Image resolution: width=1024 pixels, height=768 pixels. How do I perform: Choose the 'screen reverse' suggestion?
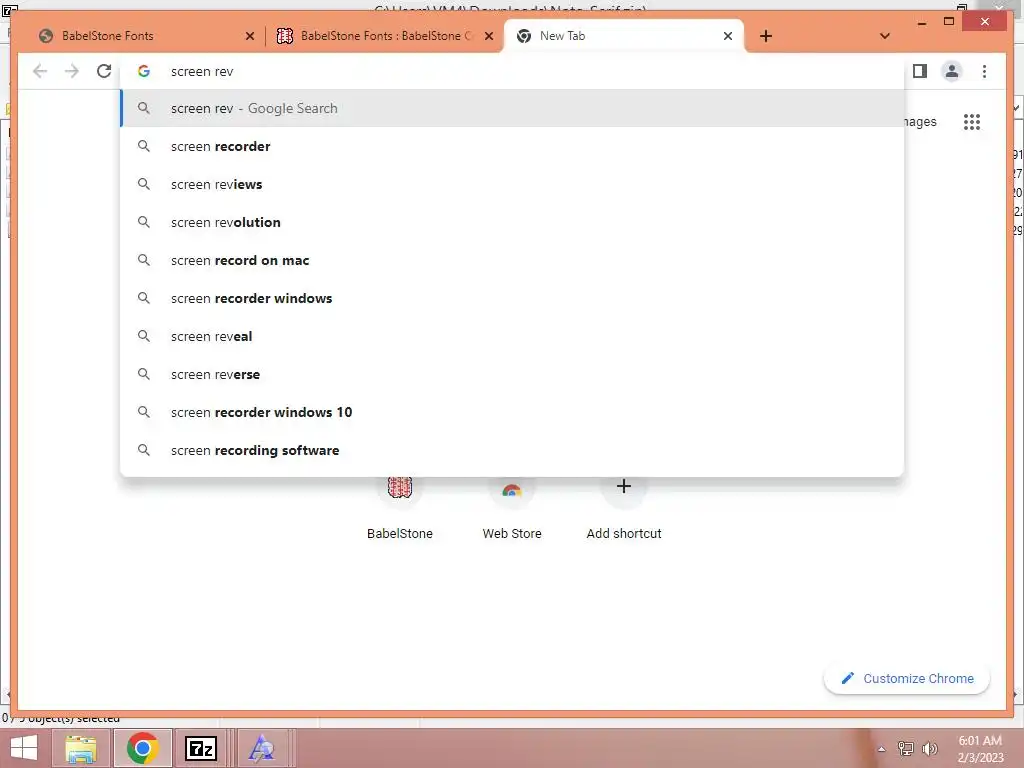(x=513, y=374)
